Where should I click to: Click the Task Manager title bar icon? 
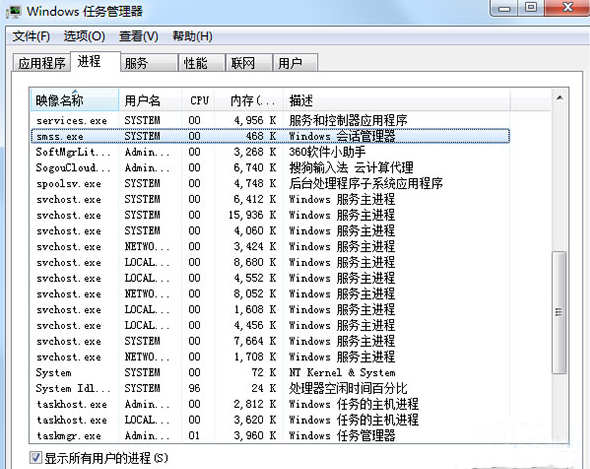[x=14, y=12]
